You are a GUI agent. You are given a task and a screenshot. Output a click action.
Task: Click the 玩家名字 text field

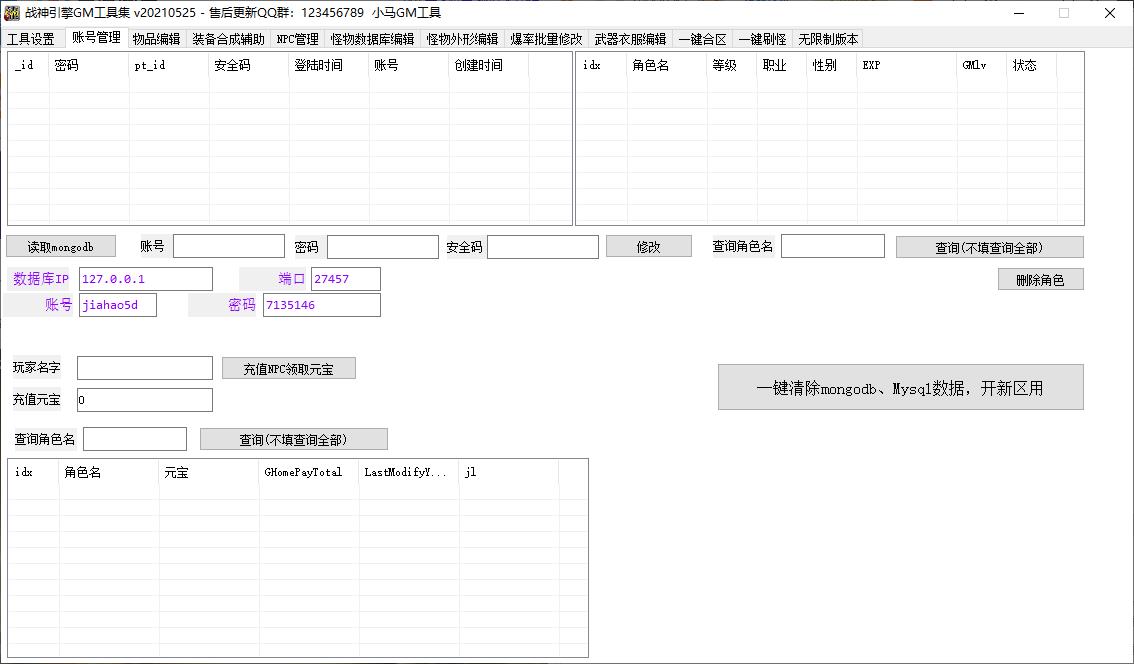[x=145, y=368]
